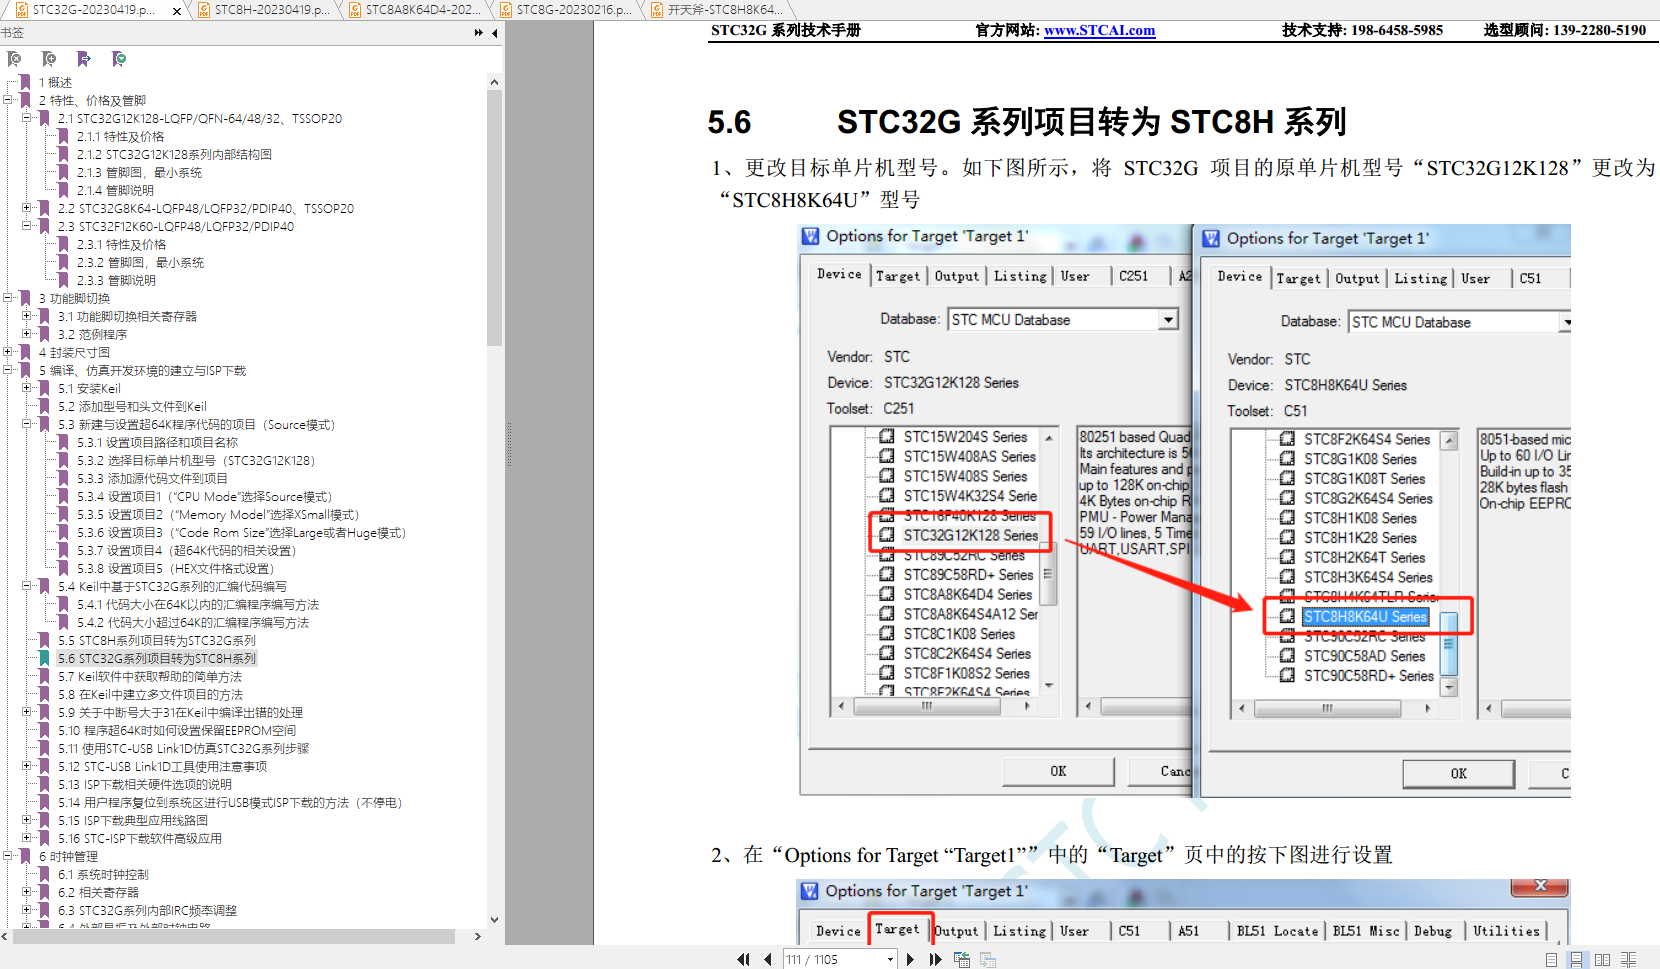The image size is (1660, 969).
Task: Go to the first page
Action: point(743,959)
